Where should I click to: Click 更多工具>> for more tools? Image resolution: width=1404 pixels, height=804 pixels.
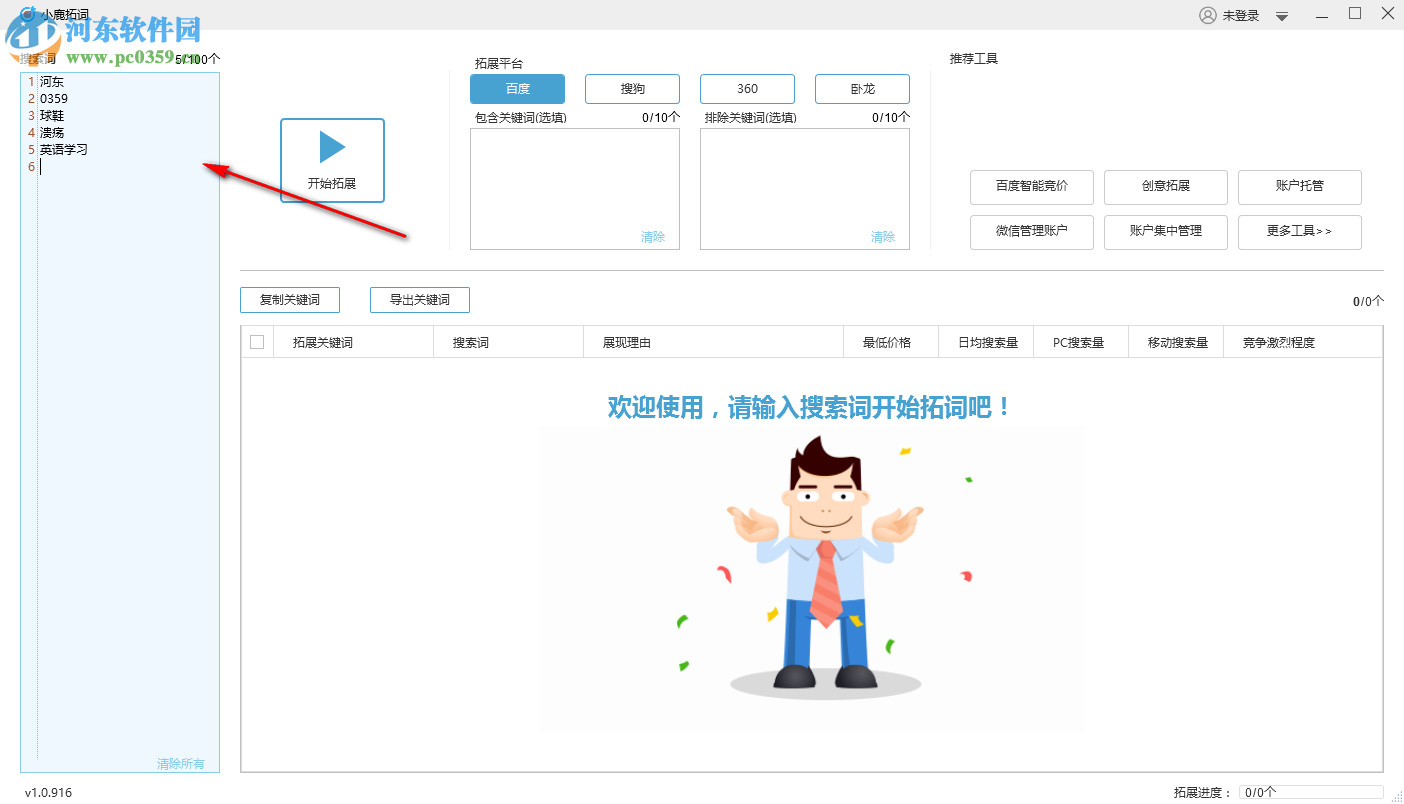[x=1299, y=232]
